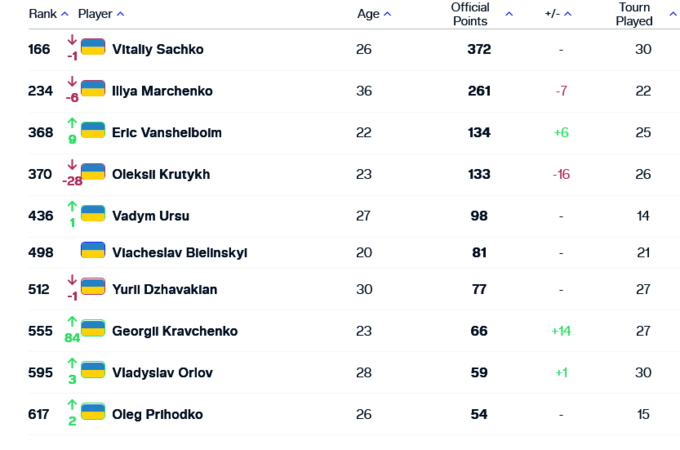
Task: Click the flag beside Georgii Kravchenko
Action: [93, 328]
